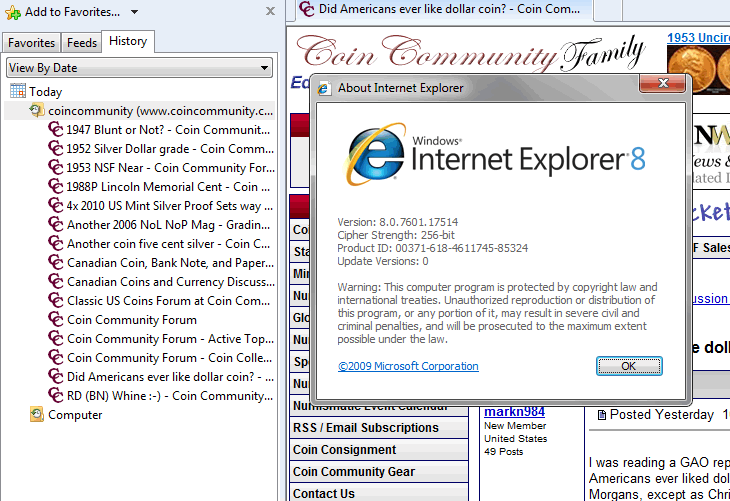Open a new blank browser tab
Screen dimensions: 730x501
coord(608,10)
